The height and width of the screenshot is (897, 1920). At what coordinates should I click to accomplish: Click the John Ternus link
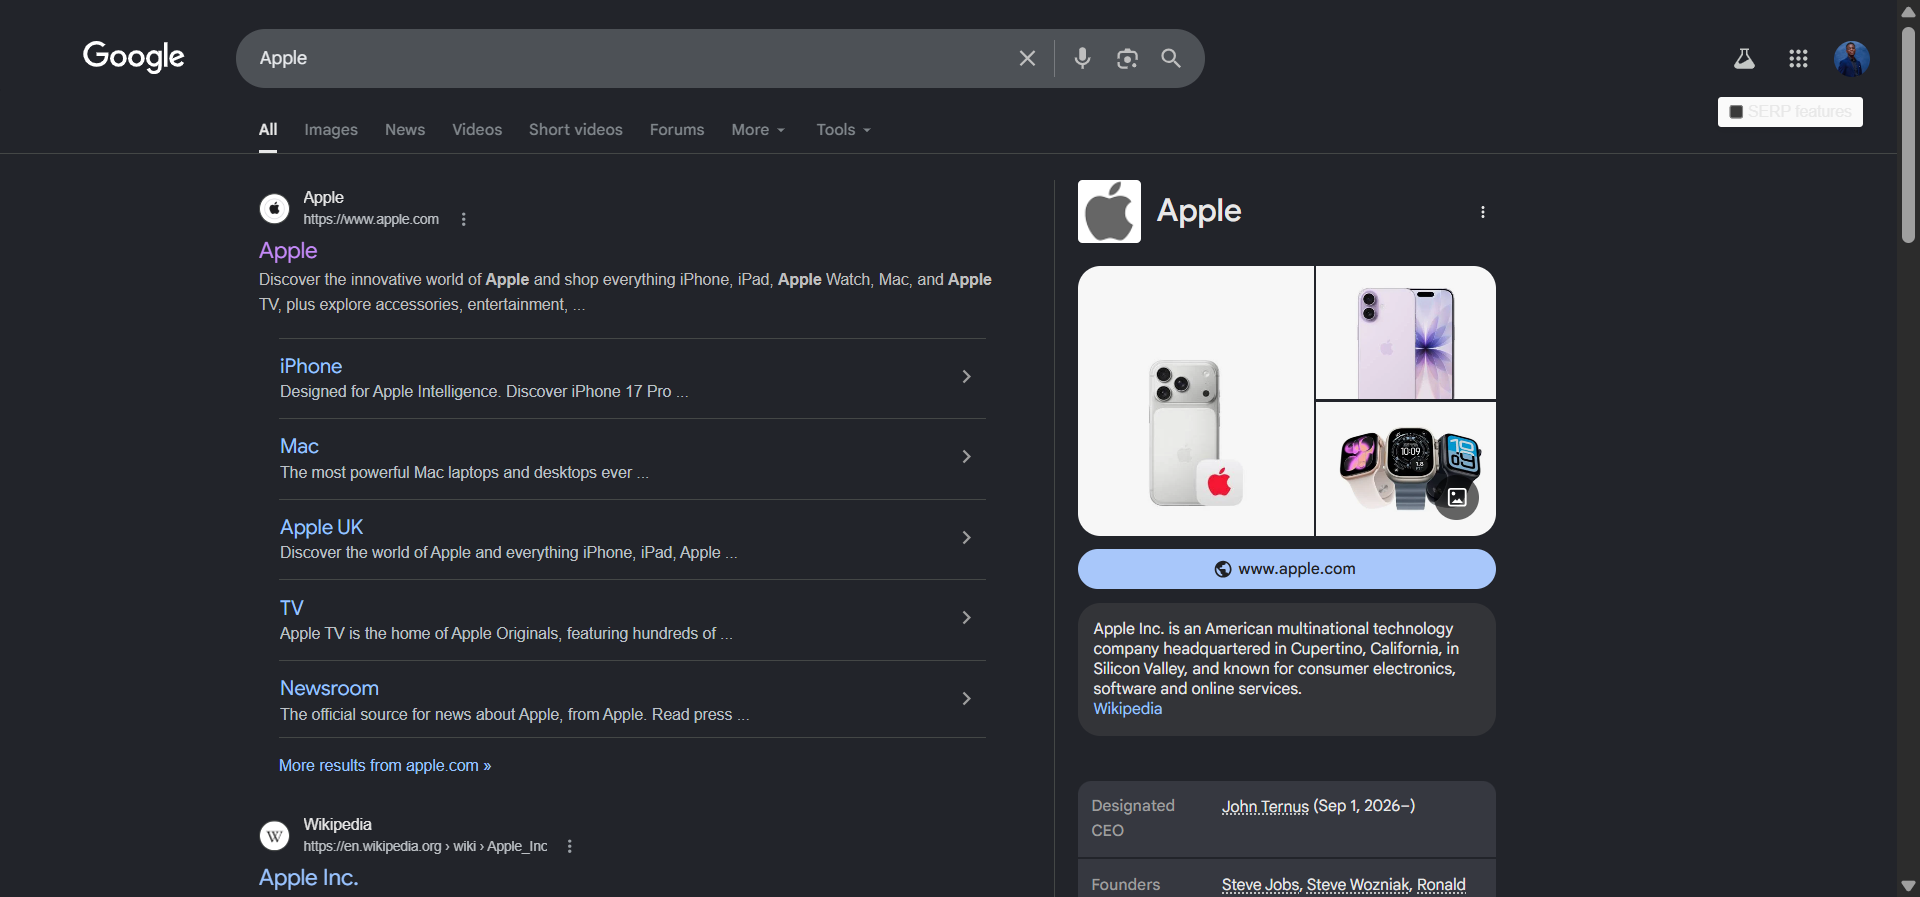tap(1265, 806)
